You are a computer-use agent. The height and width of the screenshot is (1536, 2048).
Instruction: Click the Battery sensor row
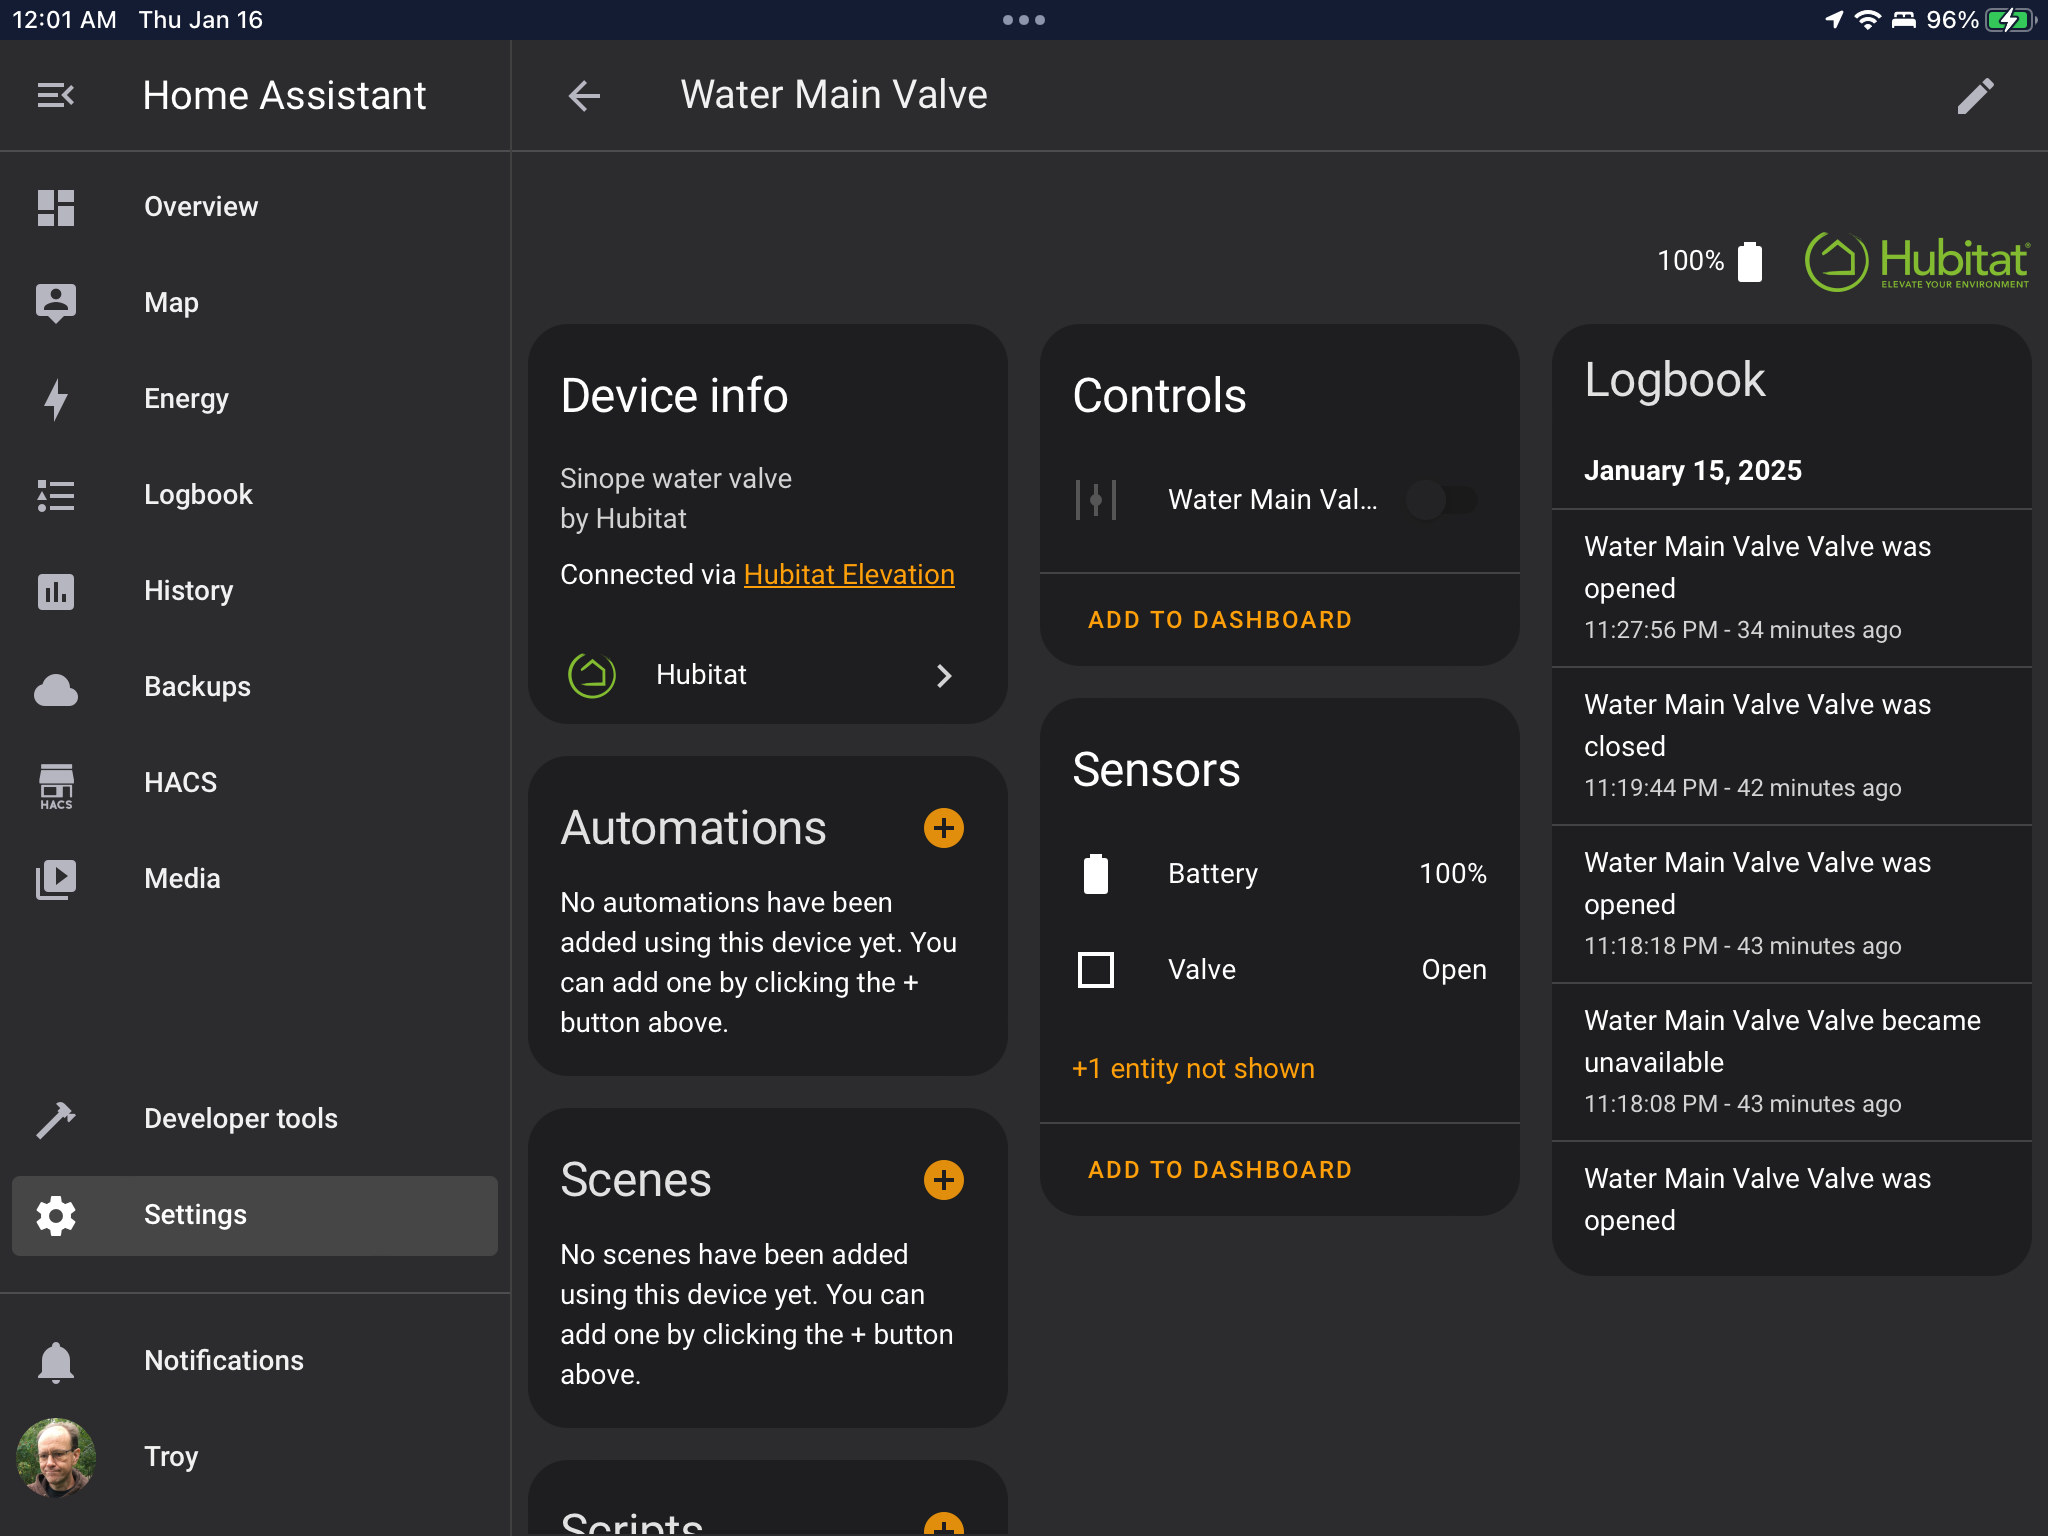1279,873
